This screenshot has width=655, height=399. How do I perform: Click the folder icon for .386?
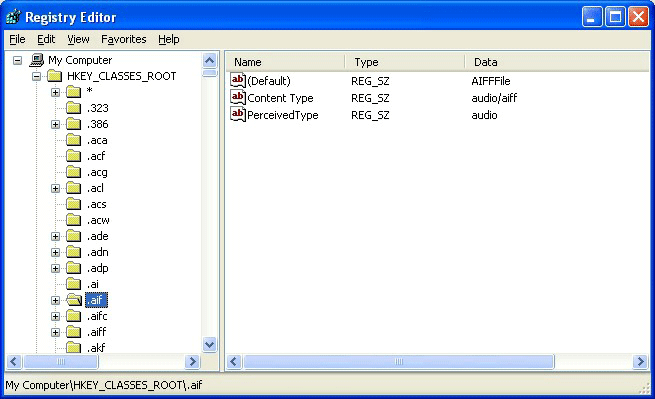pos(74,124)
